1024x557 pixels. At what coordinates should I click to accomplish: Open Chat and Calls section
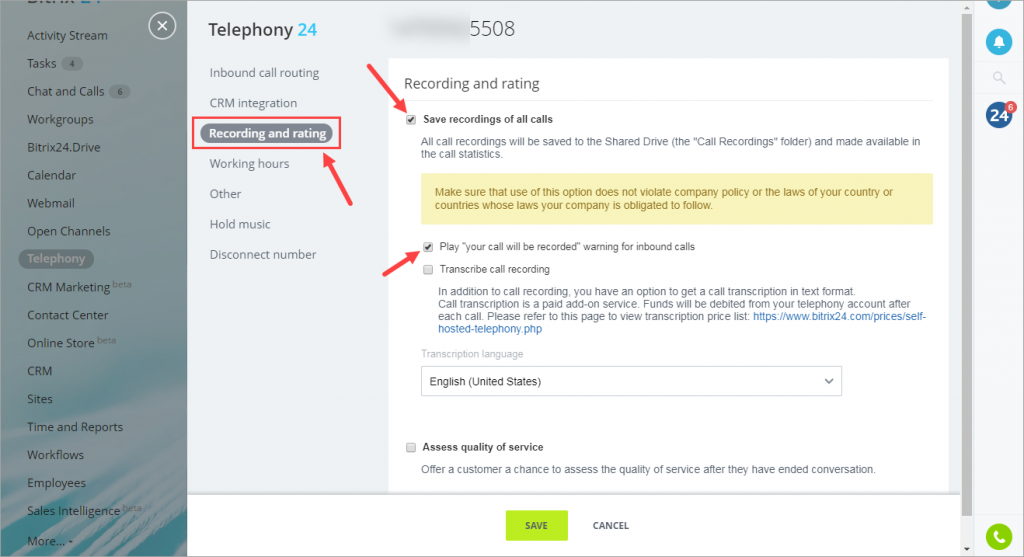(x=65, y=91)
